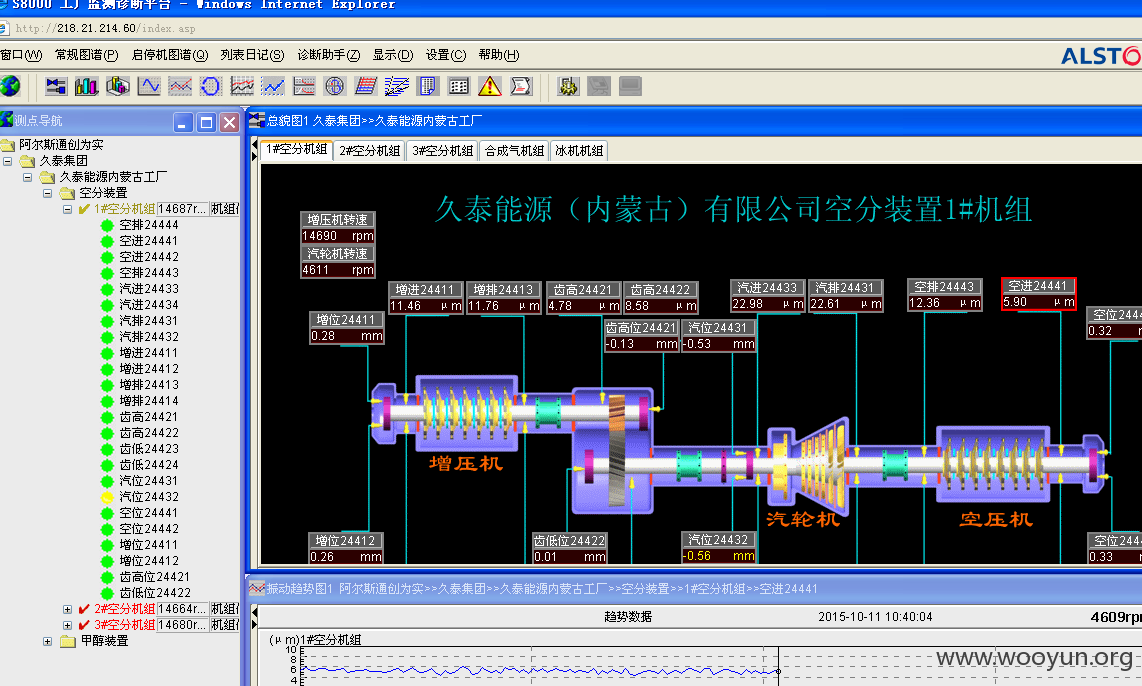1142x686 pixels.
Task: Select the 1#空分机组 tab
Action: click(x=296, y=149)
